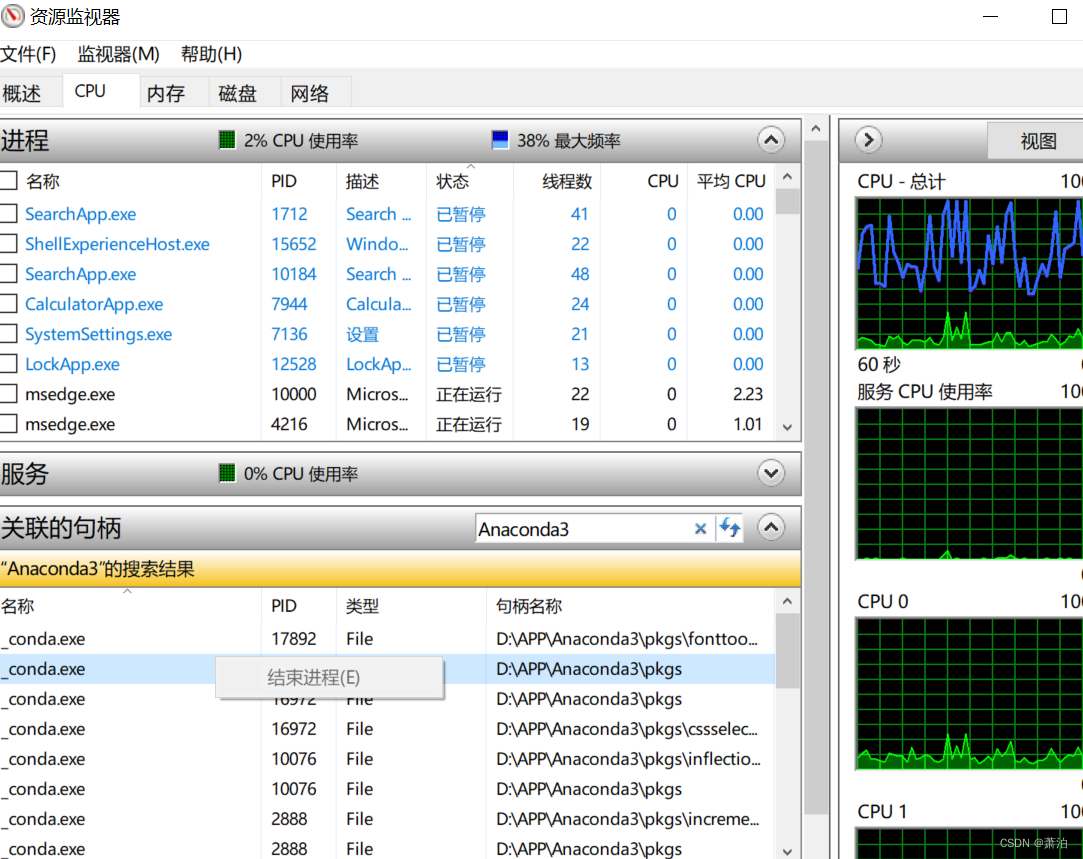
Task: Select LockApp.exe process name
Action: (x=73, y=364)
